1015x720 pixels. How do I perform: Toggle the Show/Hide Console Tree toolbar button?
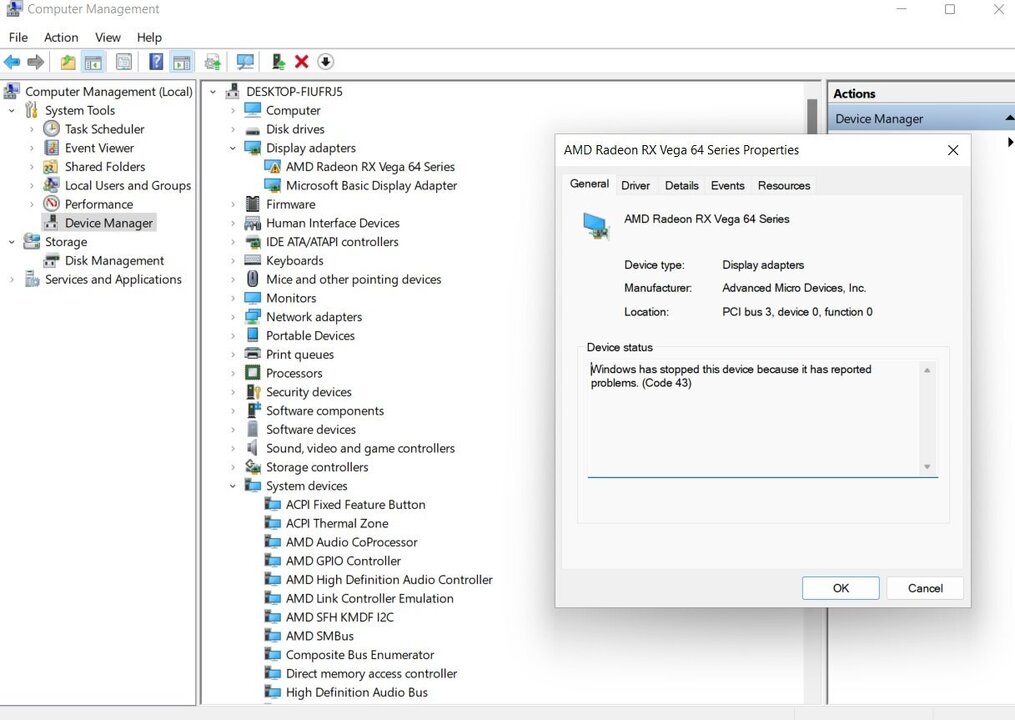(x=93, y=62)
